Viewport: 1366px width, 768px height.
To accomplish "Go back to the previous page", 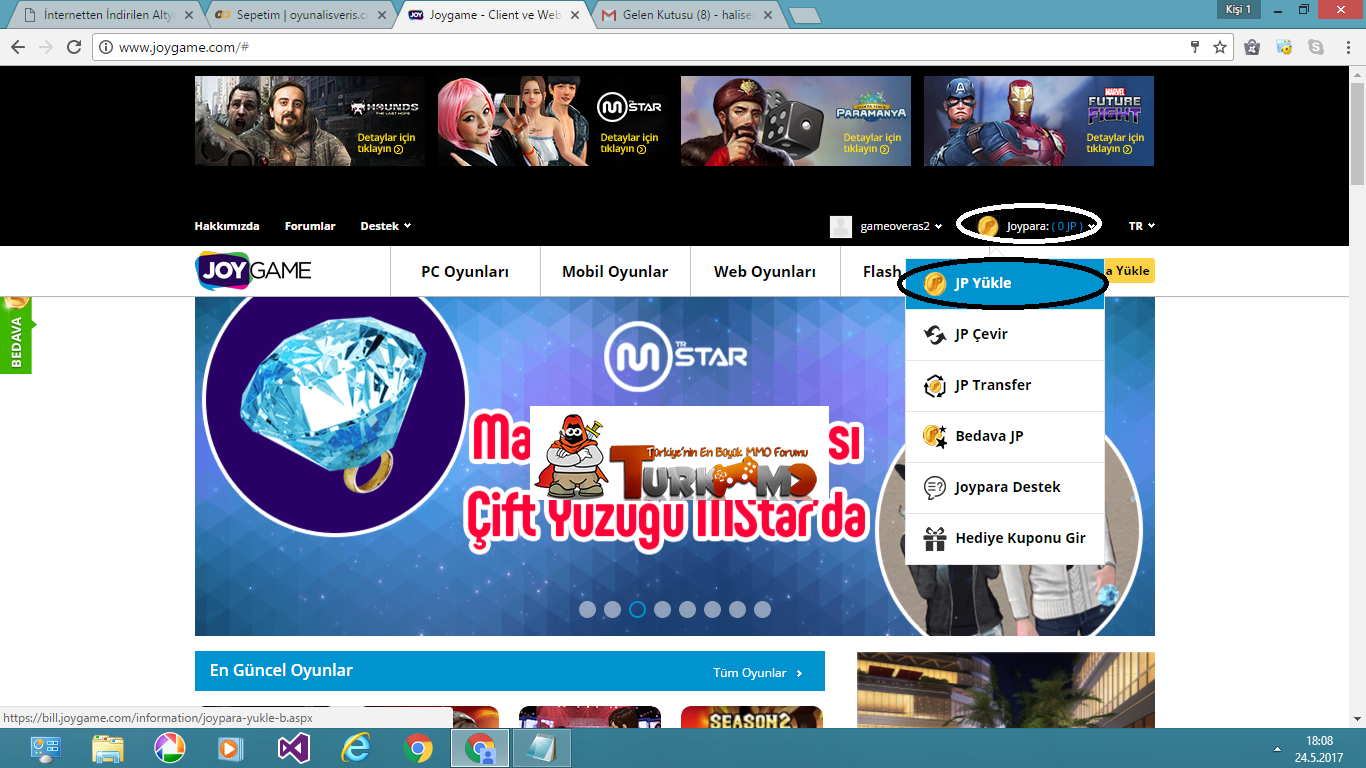I will pyautogui.click(x=18, y=47).
